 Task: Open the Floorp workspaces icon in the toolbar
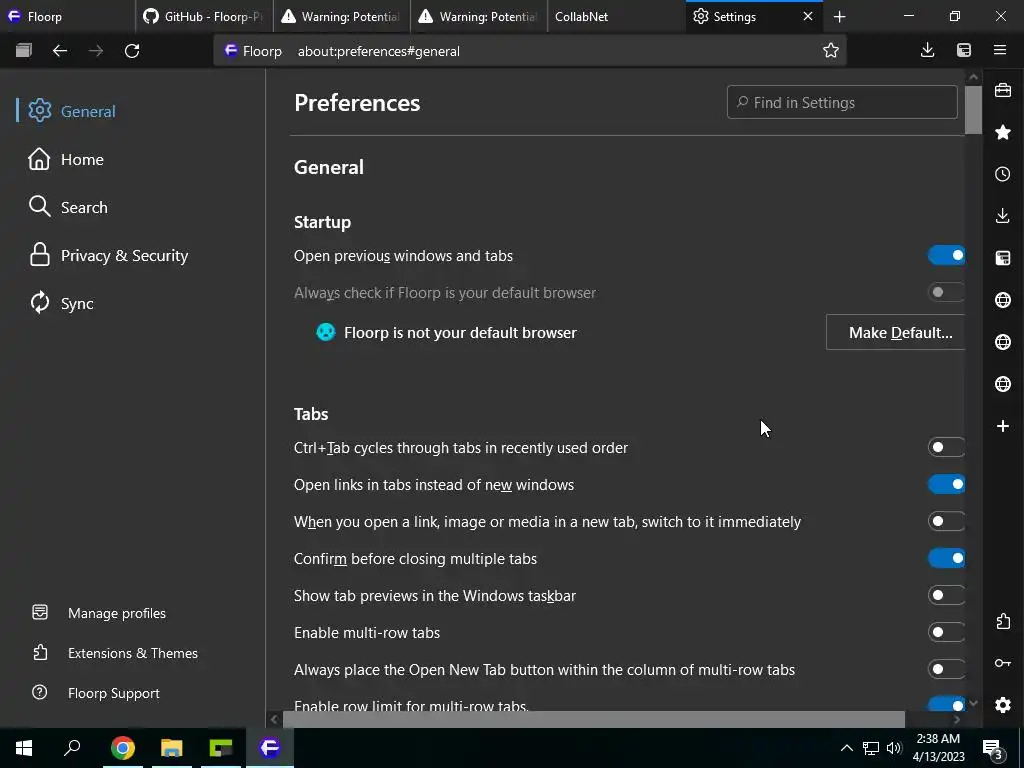click(x=24, y=50)
